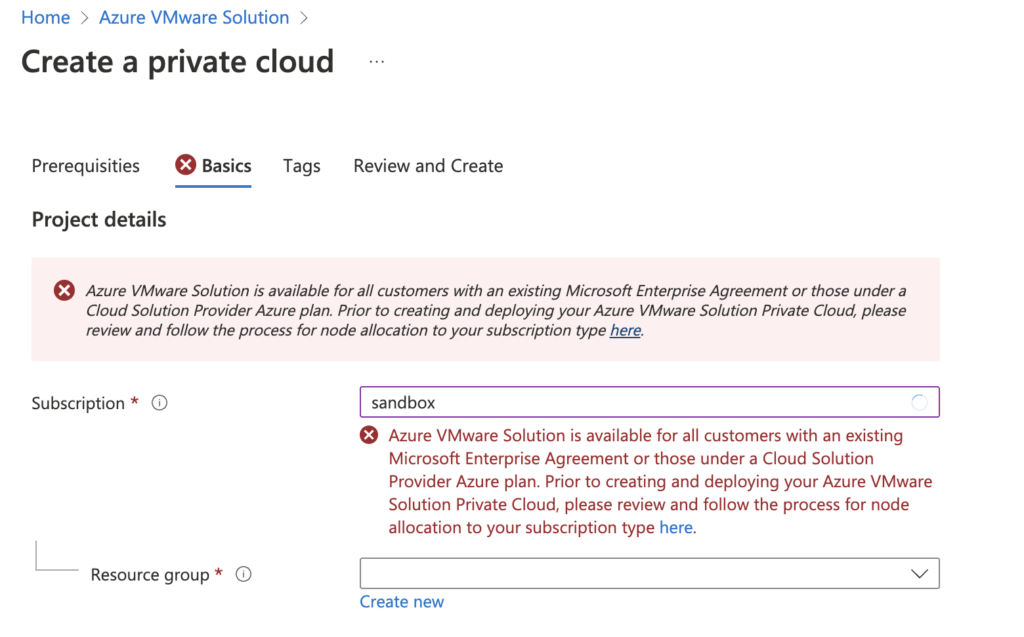Go to Azure VMware Solution breadcrumb
Screen dimensions: 1024x637
click(194, 18)
